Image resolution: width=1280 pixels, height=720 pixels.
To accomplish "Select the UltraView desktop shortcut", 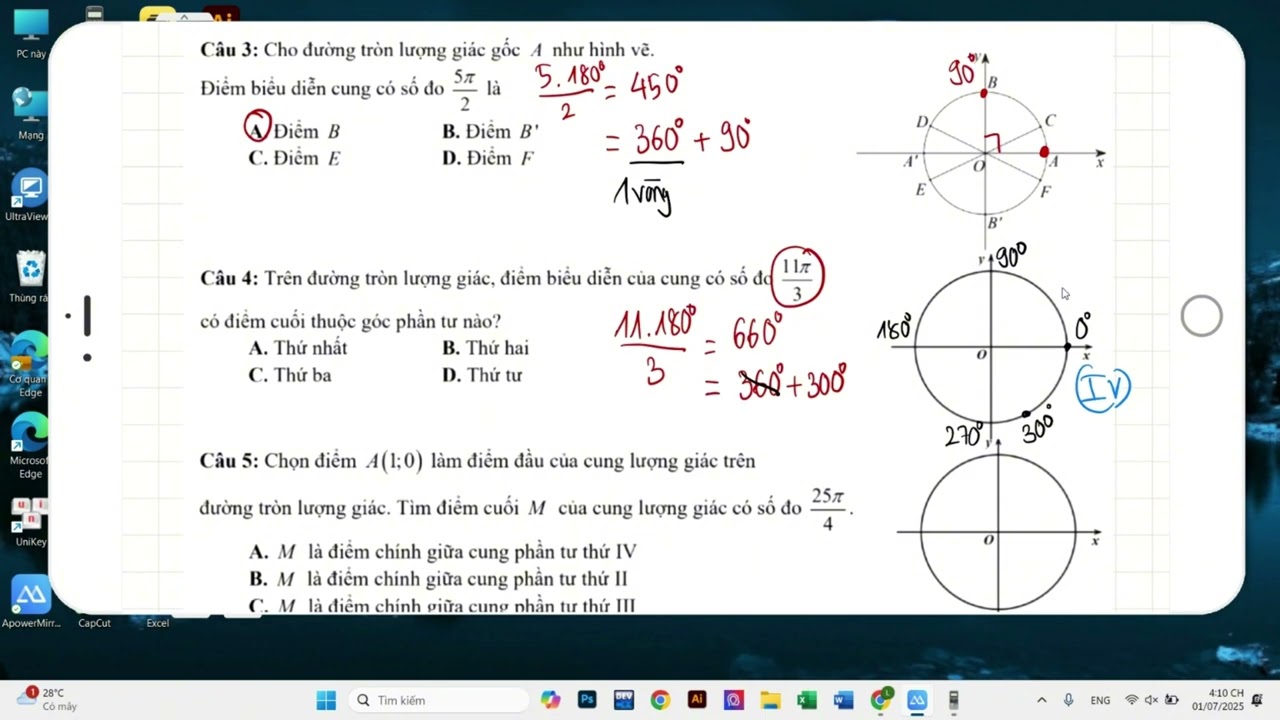I will 27,196.
